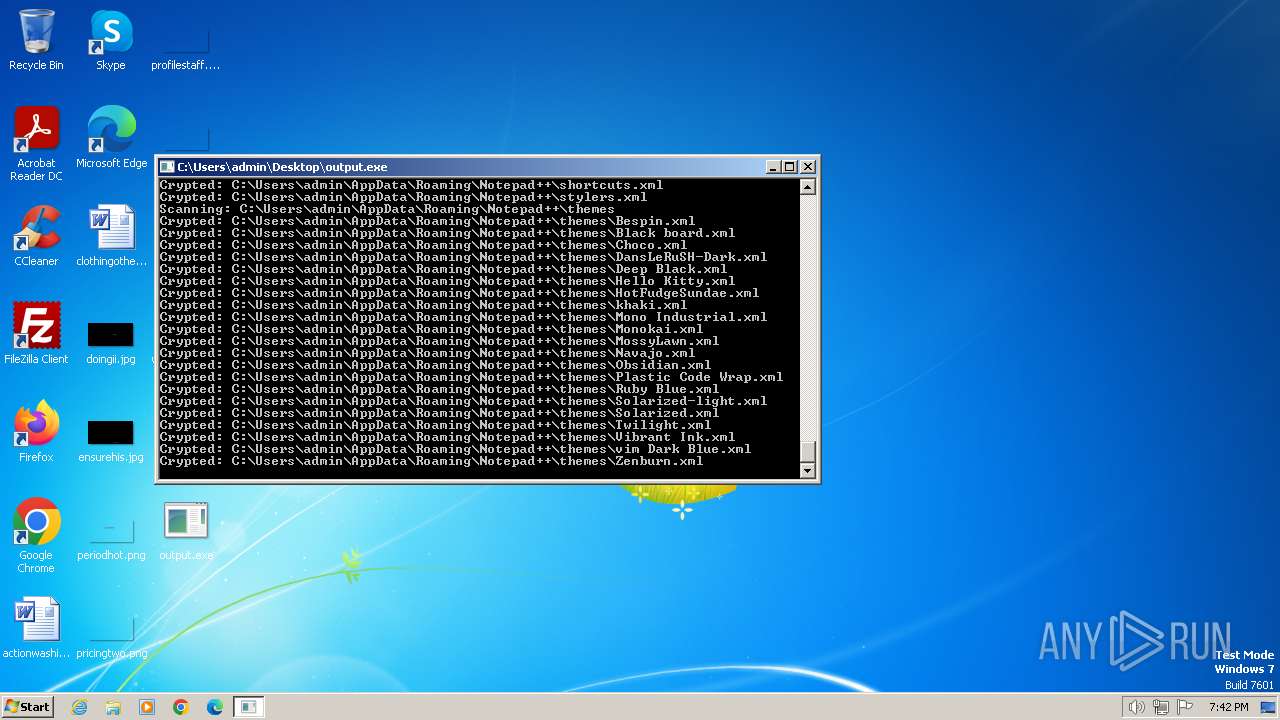
Task: Open the volume control in tray
Action: tap(1136, 707)
